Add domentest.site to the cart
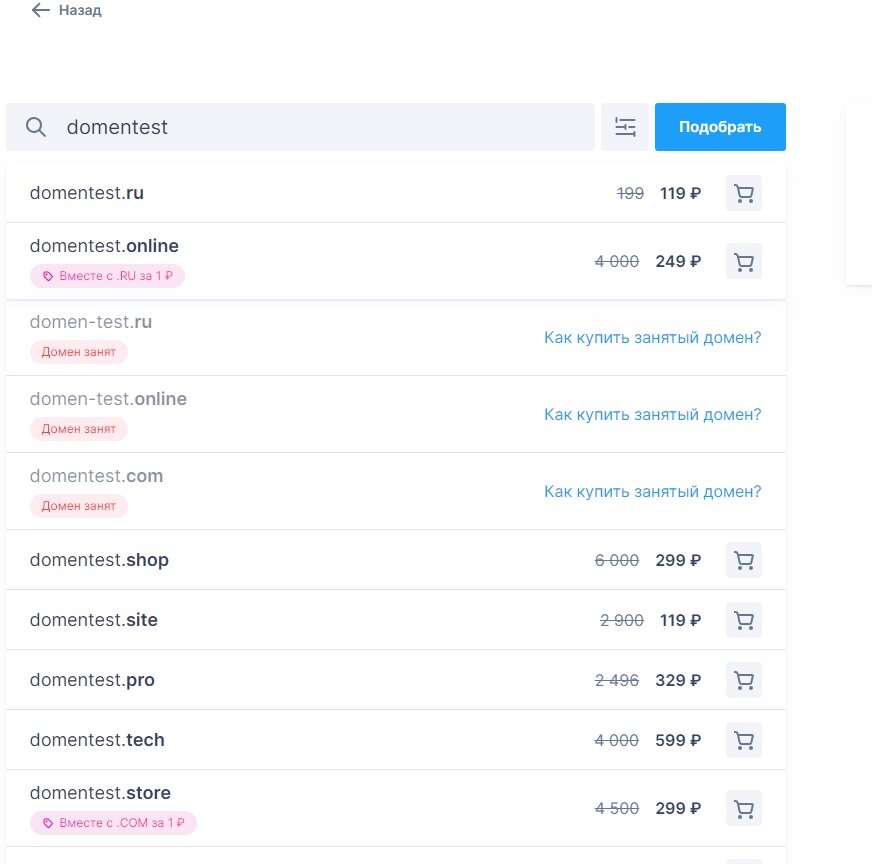This screenshot has height=864, width=872. pos(743,620)
